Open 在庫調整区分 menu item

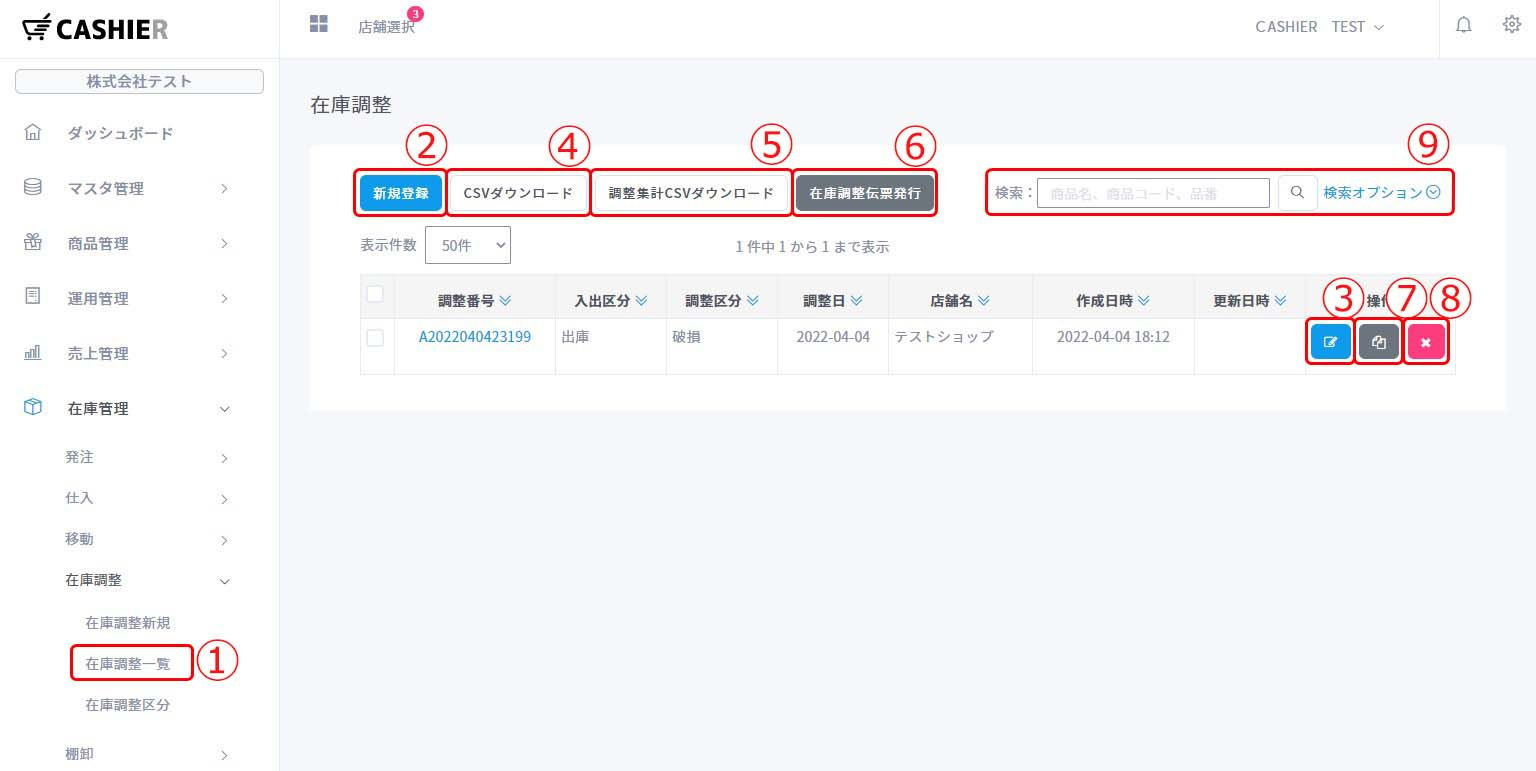pos(128,705)
